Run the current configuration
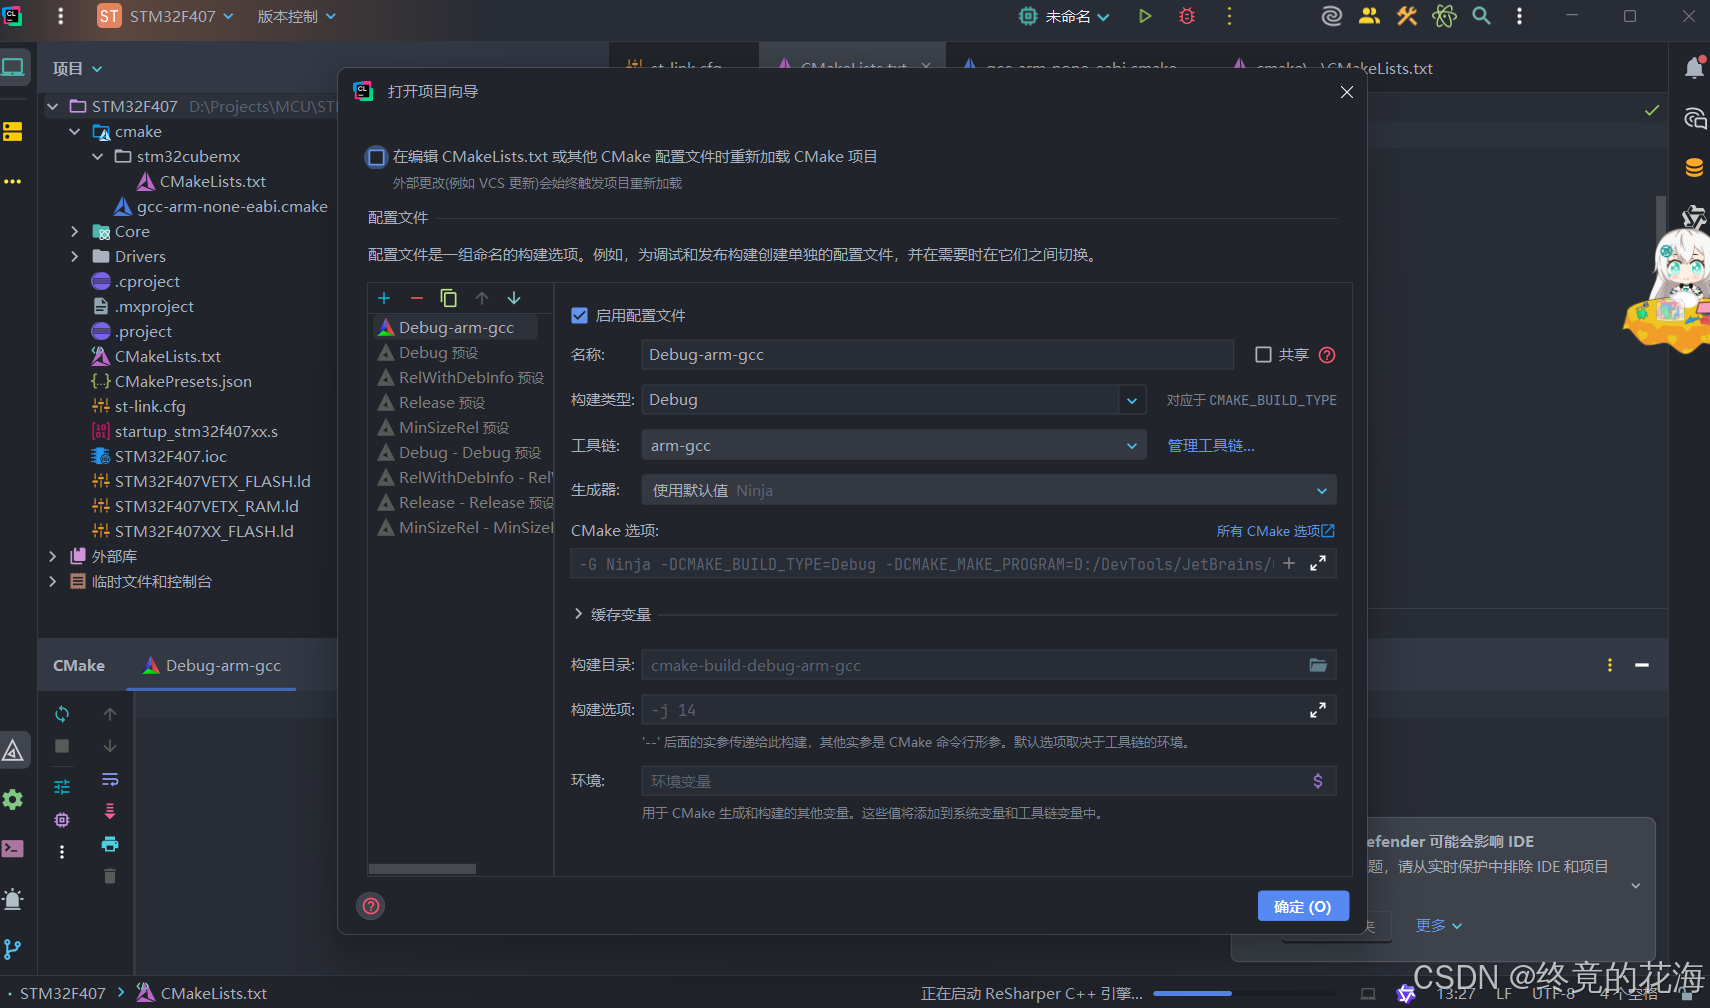The image size is (1710, 1008). pyautogui.click(x=1145, y=16)
